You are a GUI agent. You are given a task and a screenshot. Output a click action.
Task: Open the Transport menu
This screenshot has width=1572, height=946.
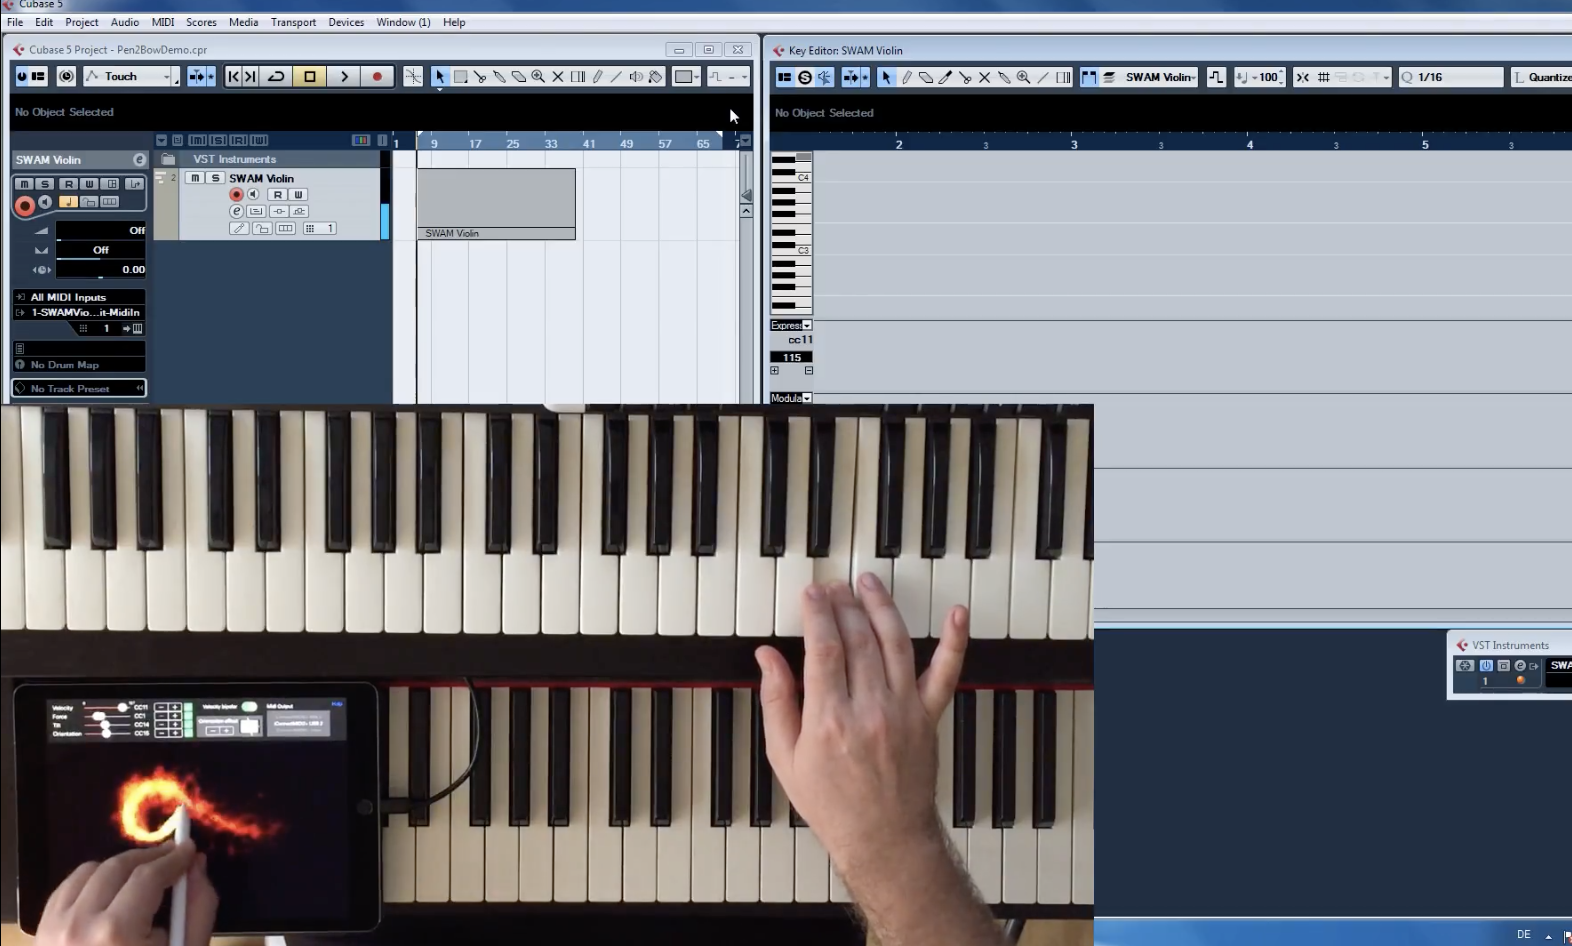click(293, 22)
